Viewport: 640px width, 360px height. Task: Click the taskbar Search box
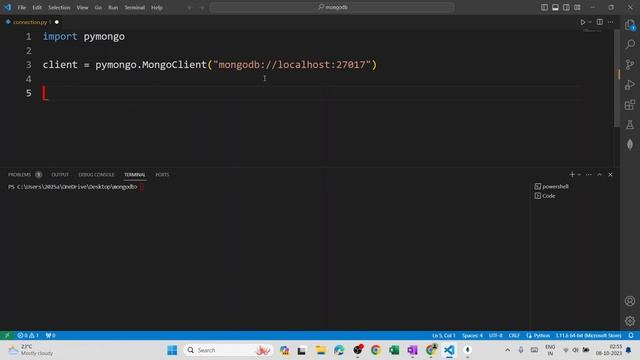[228, 350]
